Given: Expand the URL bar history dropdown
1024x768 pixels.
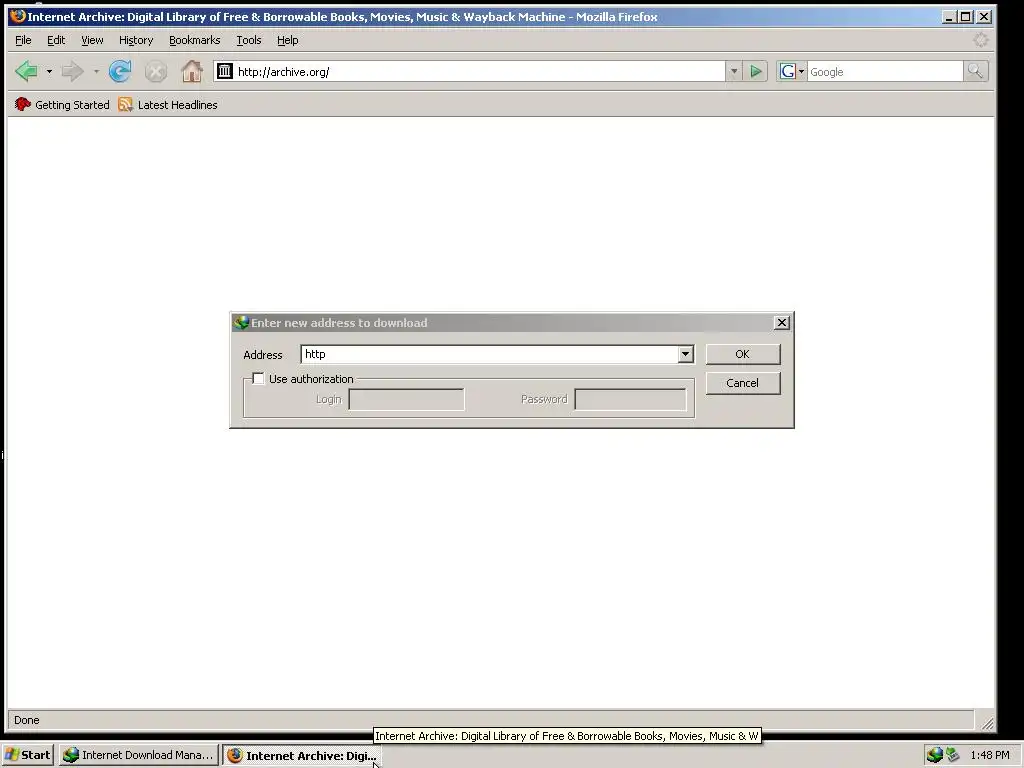Looking at the screenshot, I should pos(733,71).
